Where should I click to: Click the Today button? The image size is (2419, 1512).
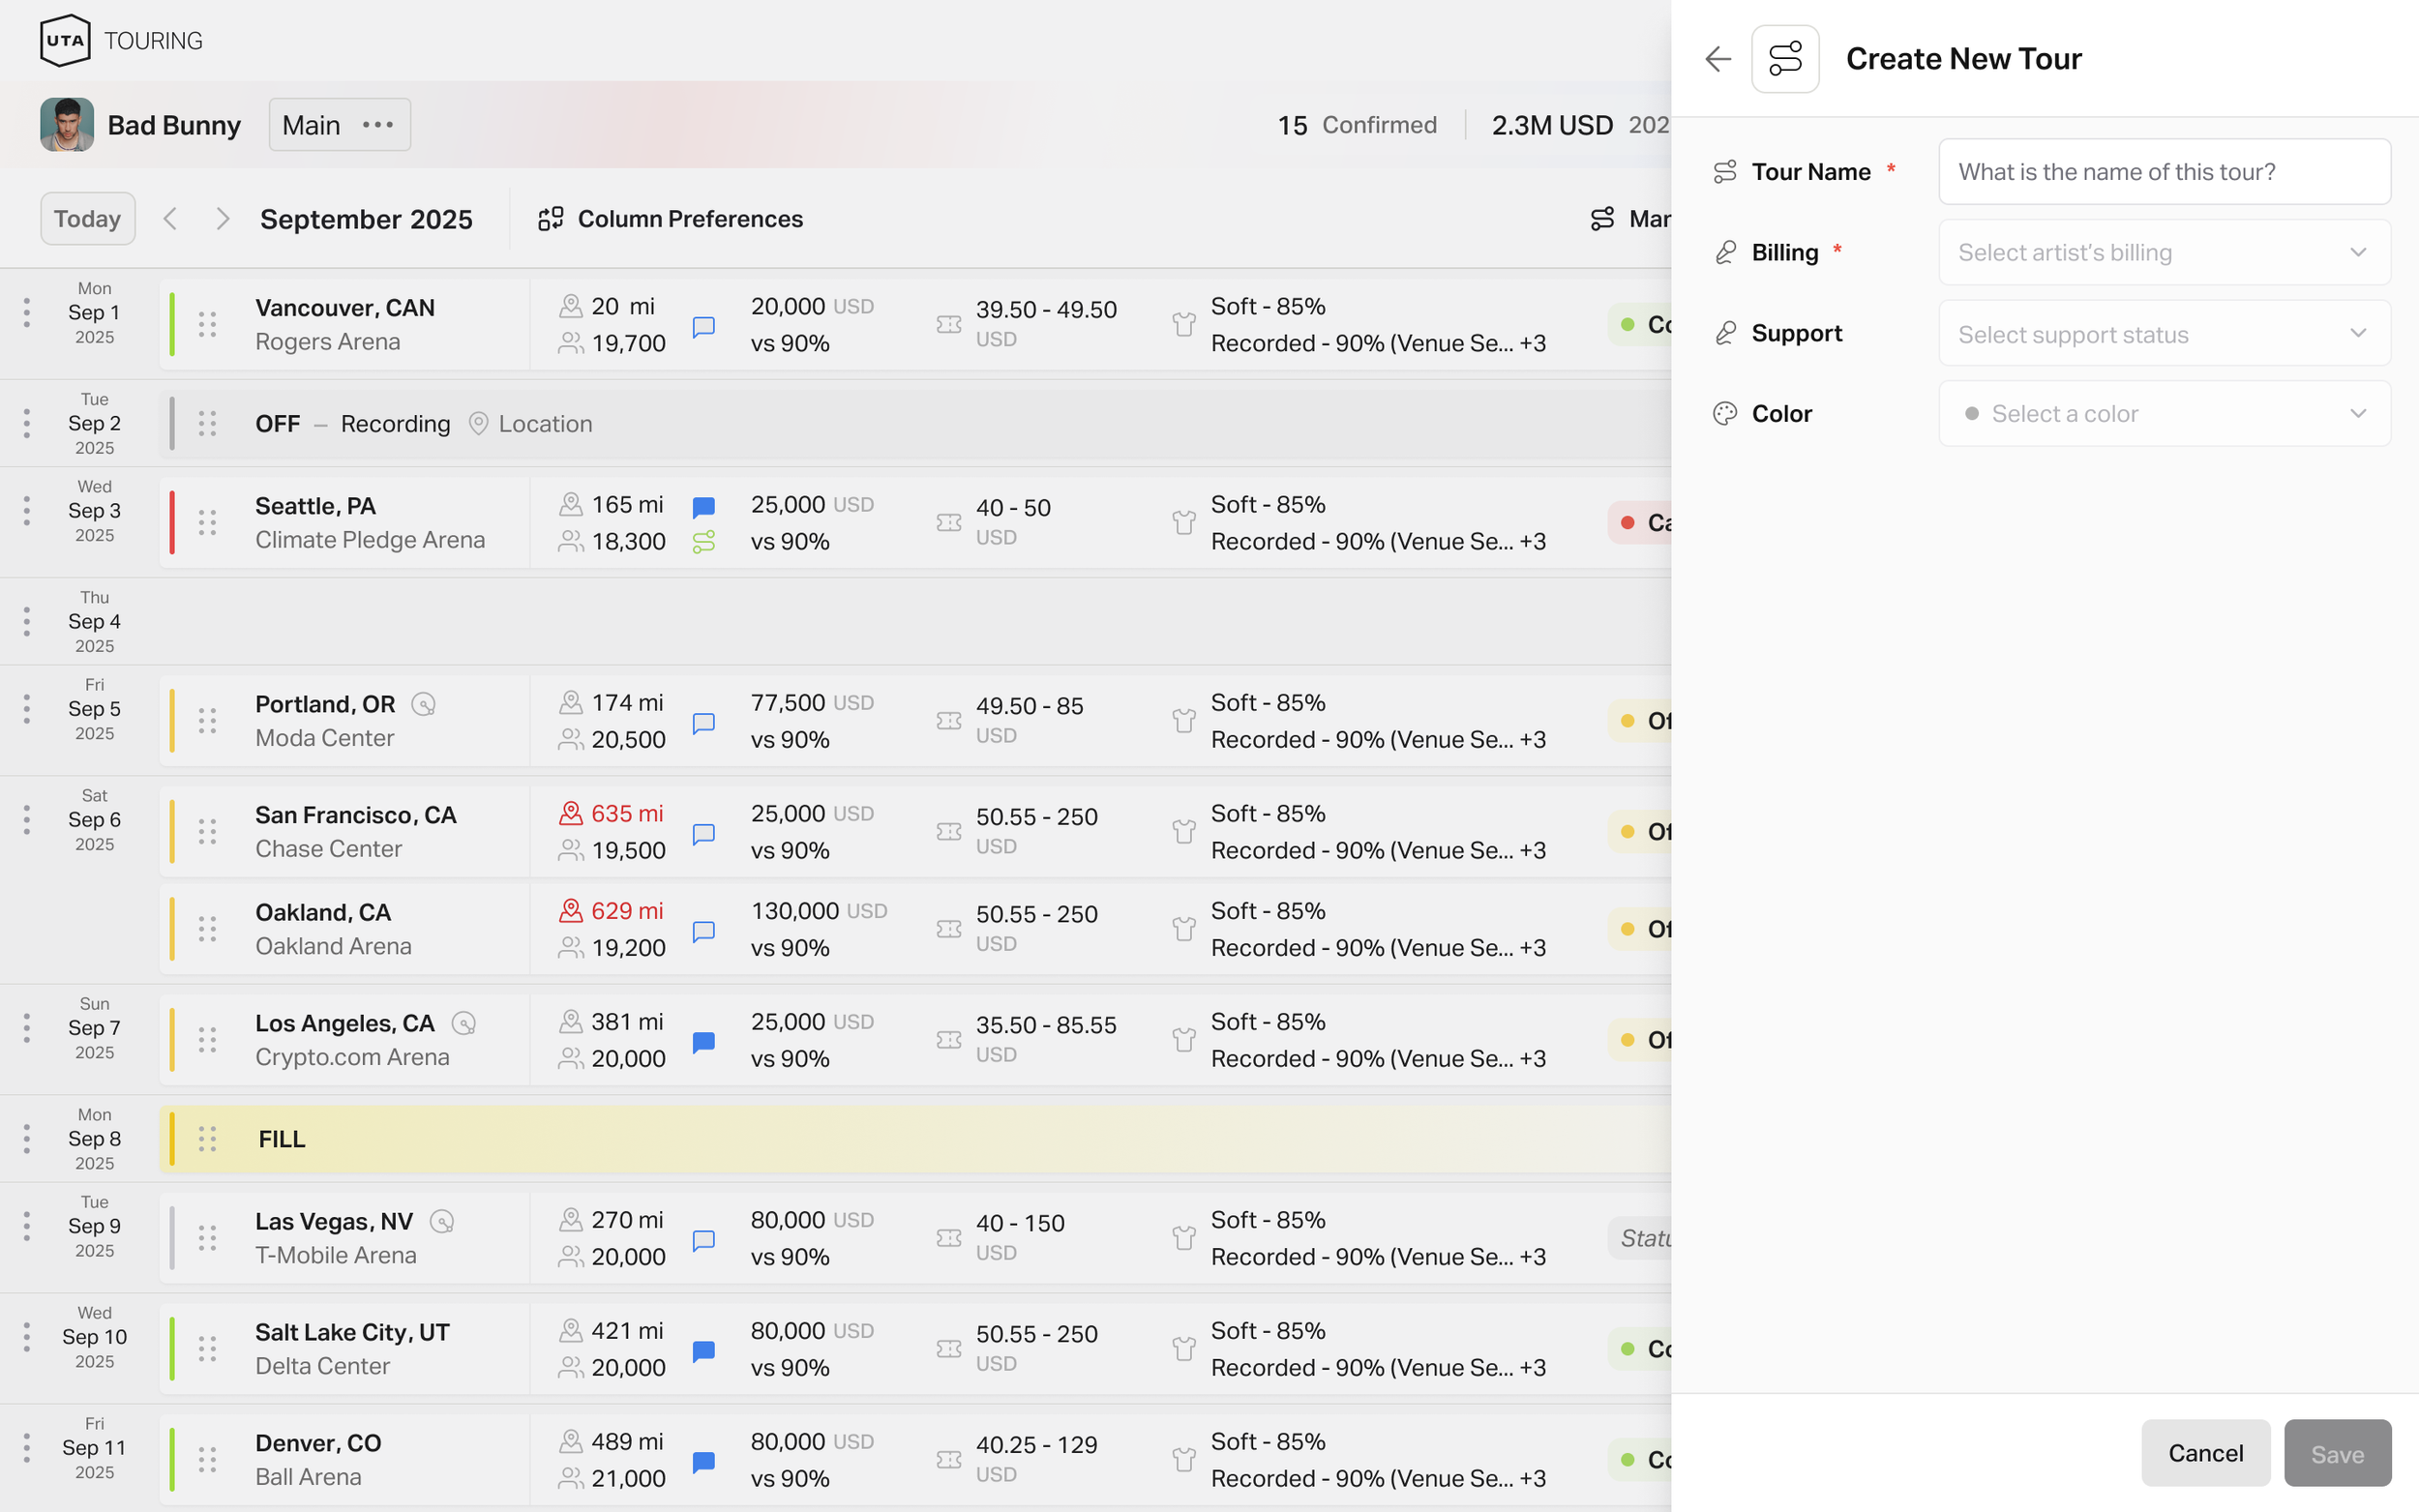point(88,219)
